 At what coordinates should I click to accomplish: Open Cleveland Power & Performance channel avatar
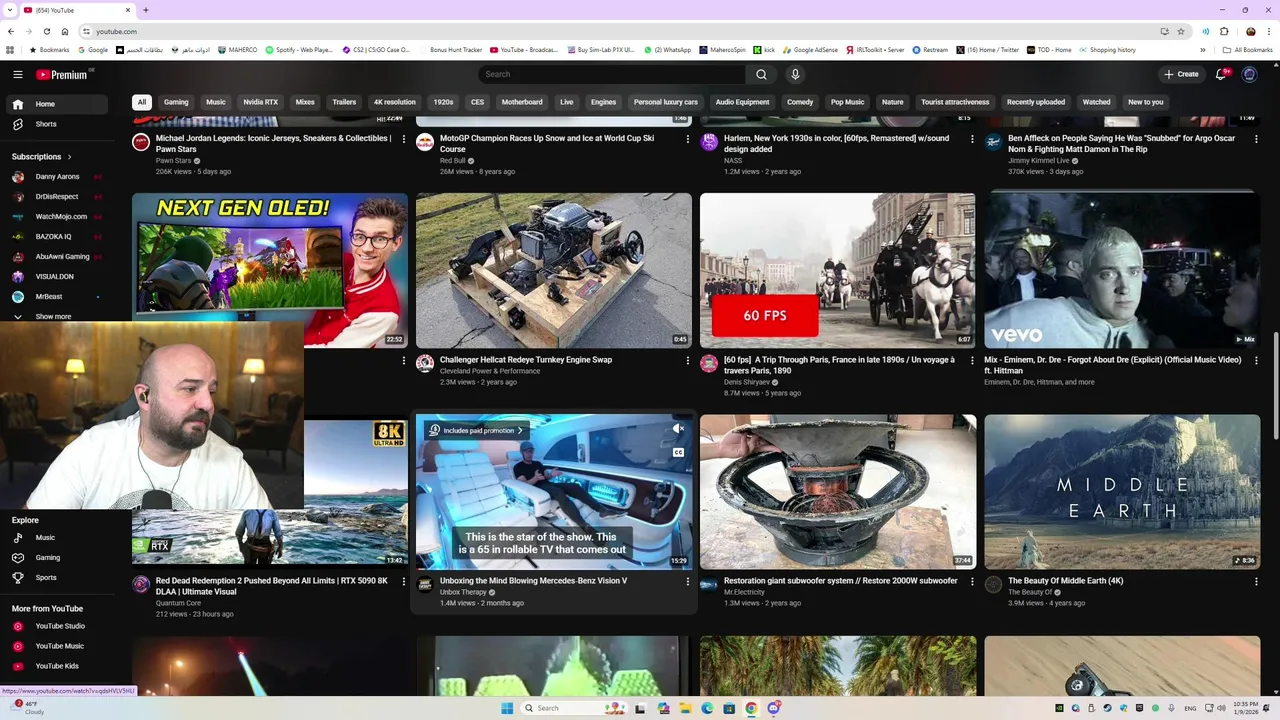click(425, 363)
